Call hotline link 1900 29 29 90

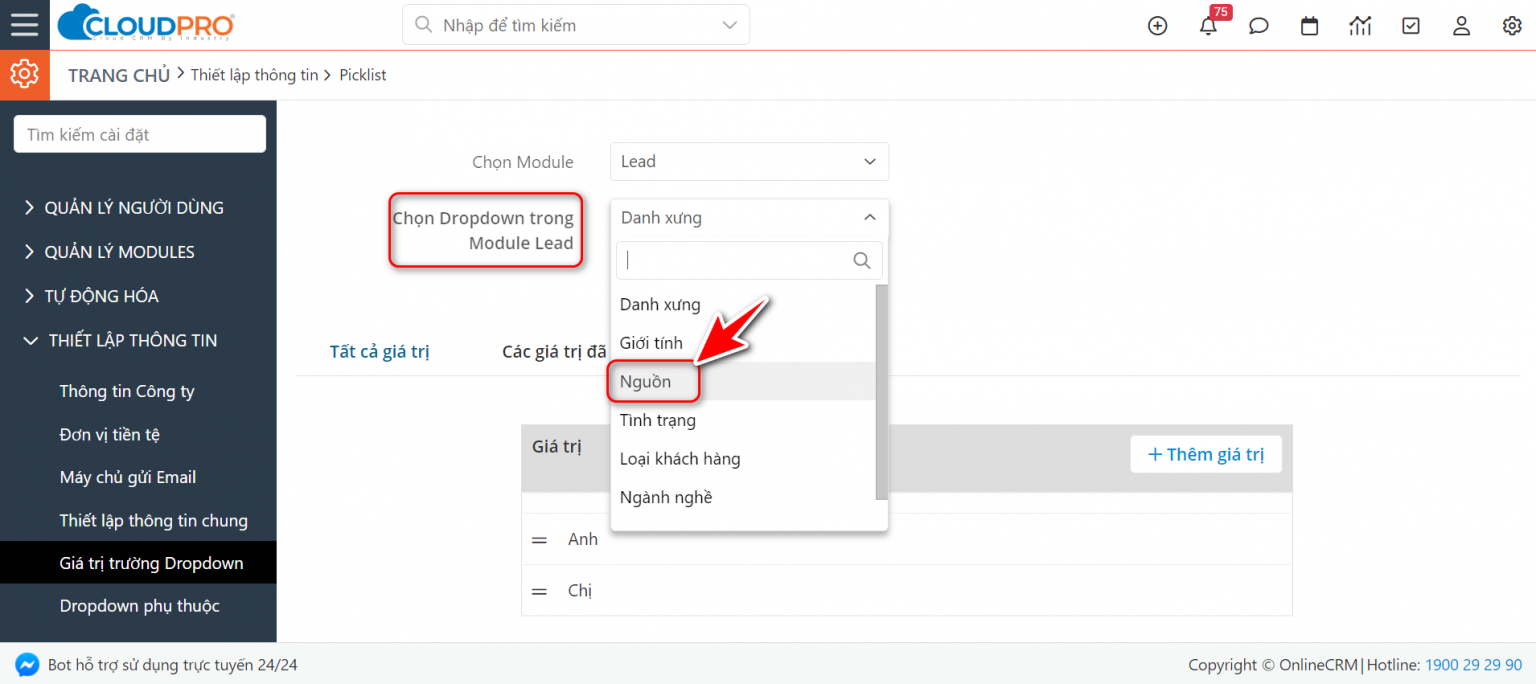coord(1473,664)
